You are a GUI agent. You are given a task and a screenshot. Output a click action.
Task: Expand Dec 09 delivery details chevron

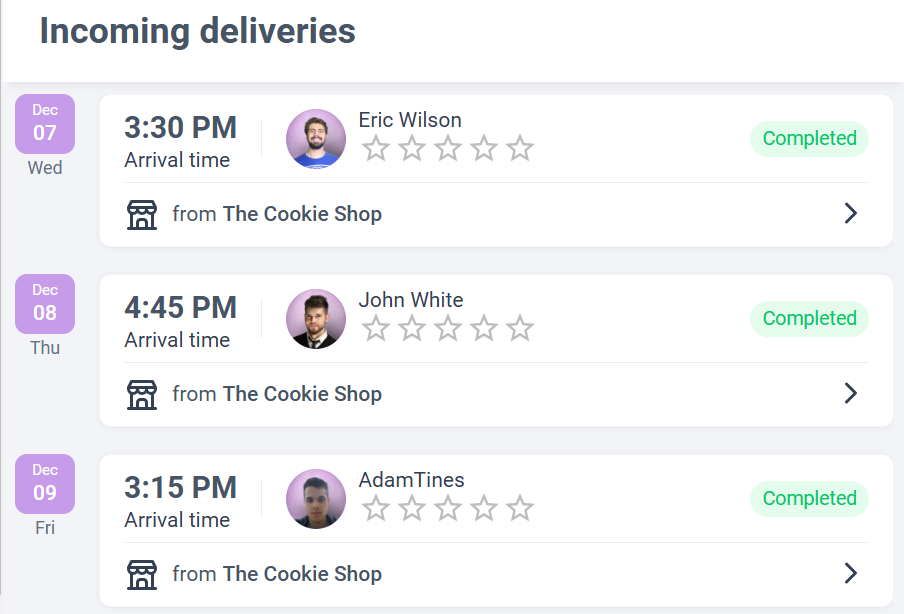pyautogui.click(x=850, y=573)
